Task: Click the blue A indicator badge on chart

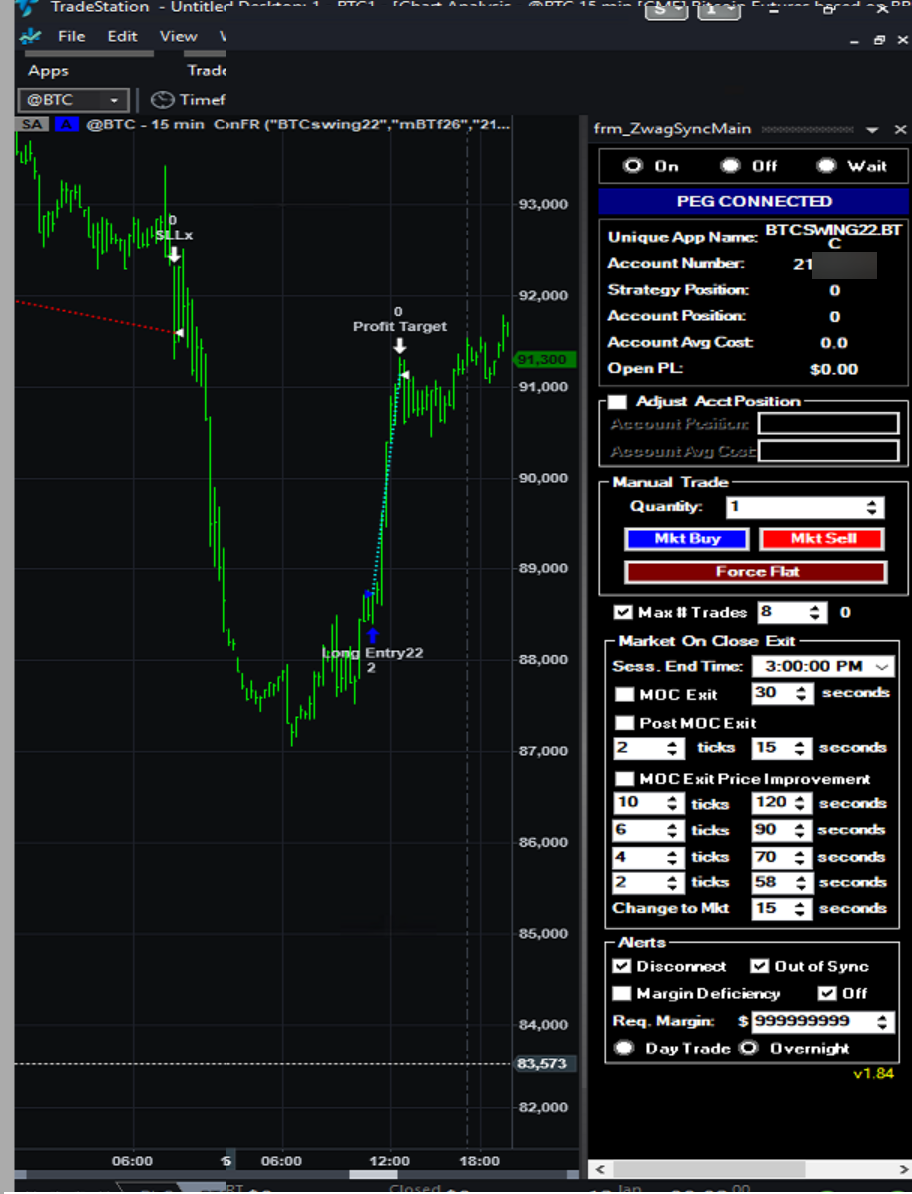Action: 66,125
